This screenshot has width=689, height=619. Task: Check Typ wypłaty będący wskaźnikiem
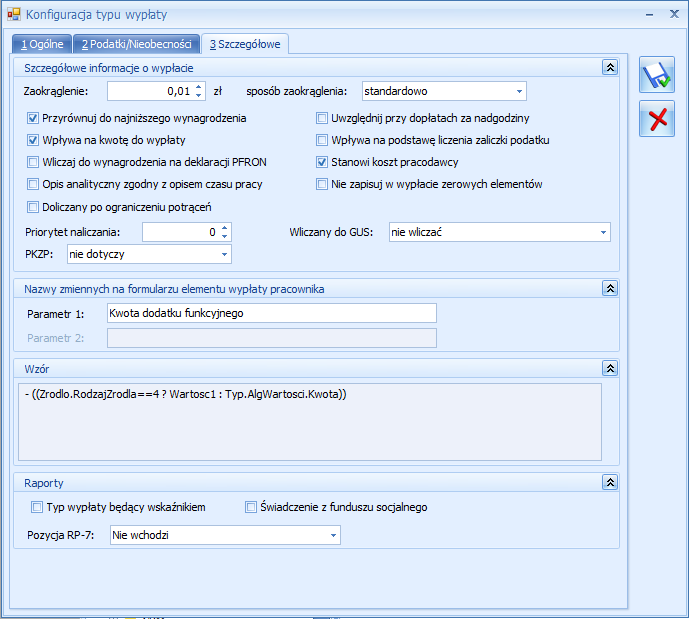[36, 507]
